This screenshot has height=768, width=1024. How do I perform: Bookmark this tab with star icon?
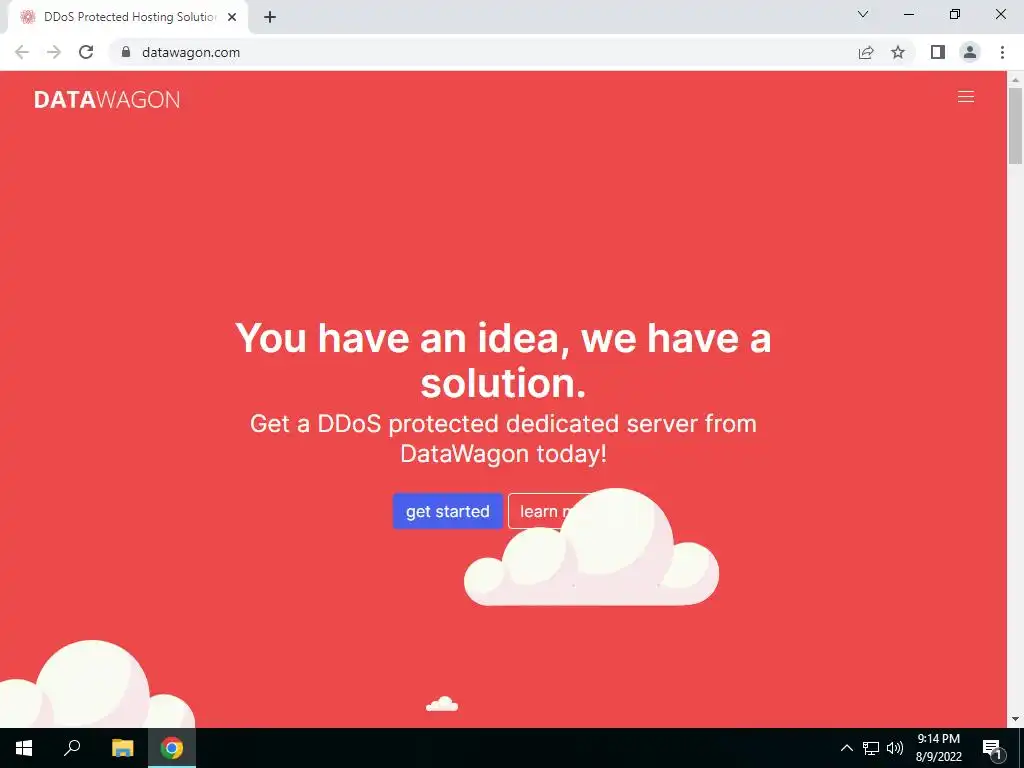pyautogui.click(x=898, y=52)
